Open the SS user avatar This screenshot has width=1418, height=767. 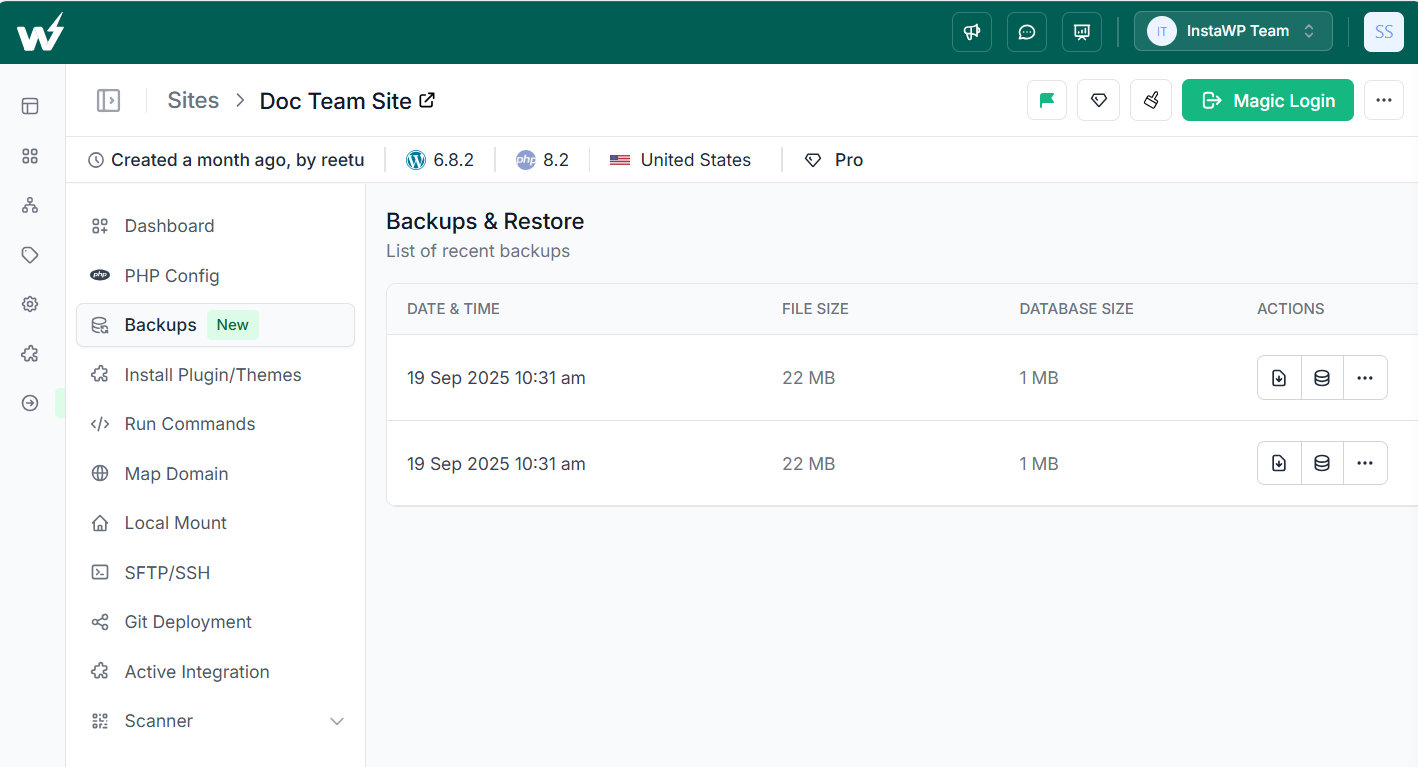coord(1384,32)
